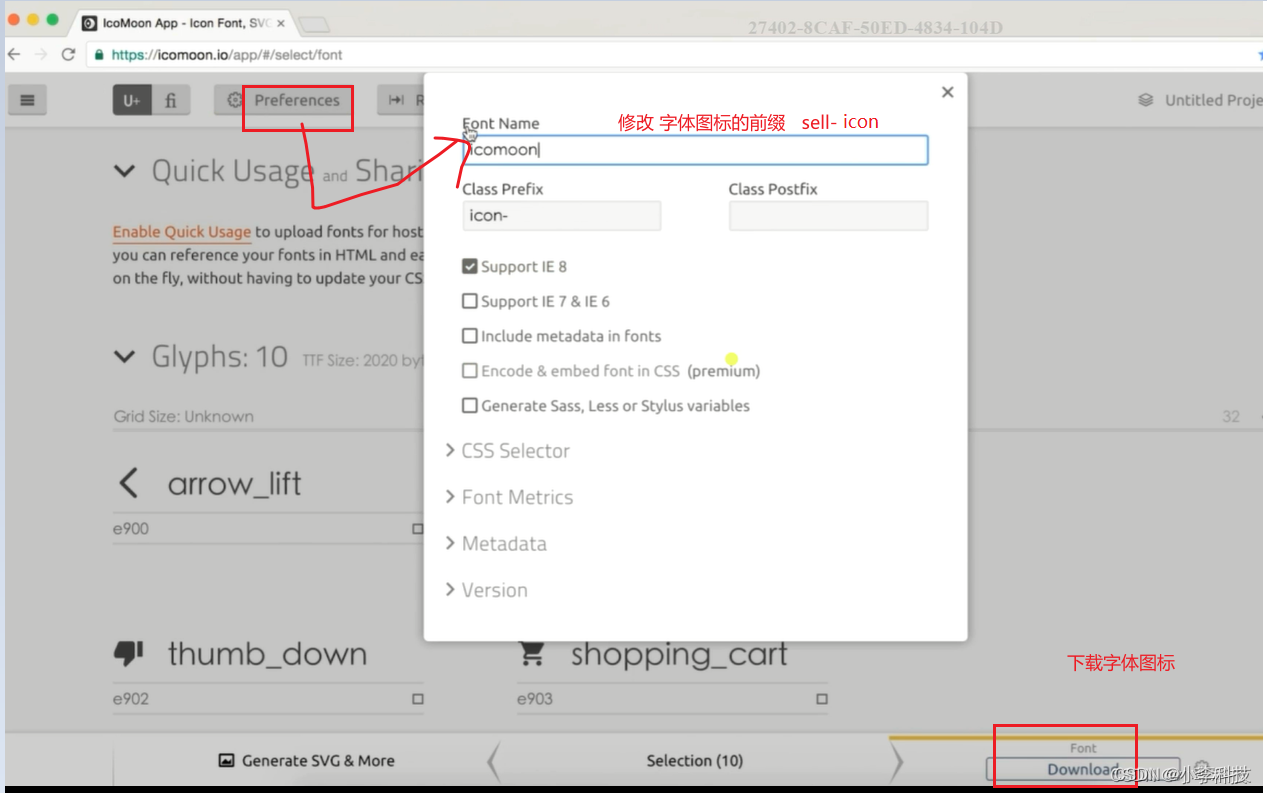The width and height of the screenshot is (1267, 793).
Task: Enable Generate Sass, Less or Stylus variables
Action: pos(469,406)
